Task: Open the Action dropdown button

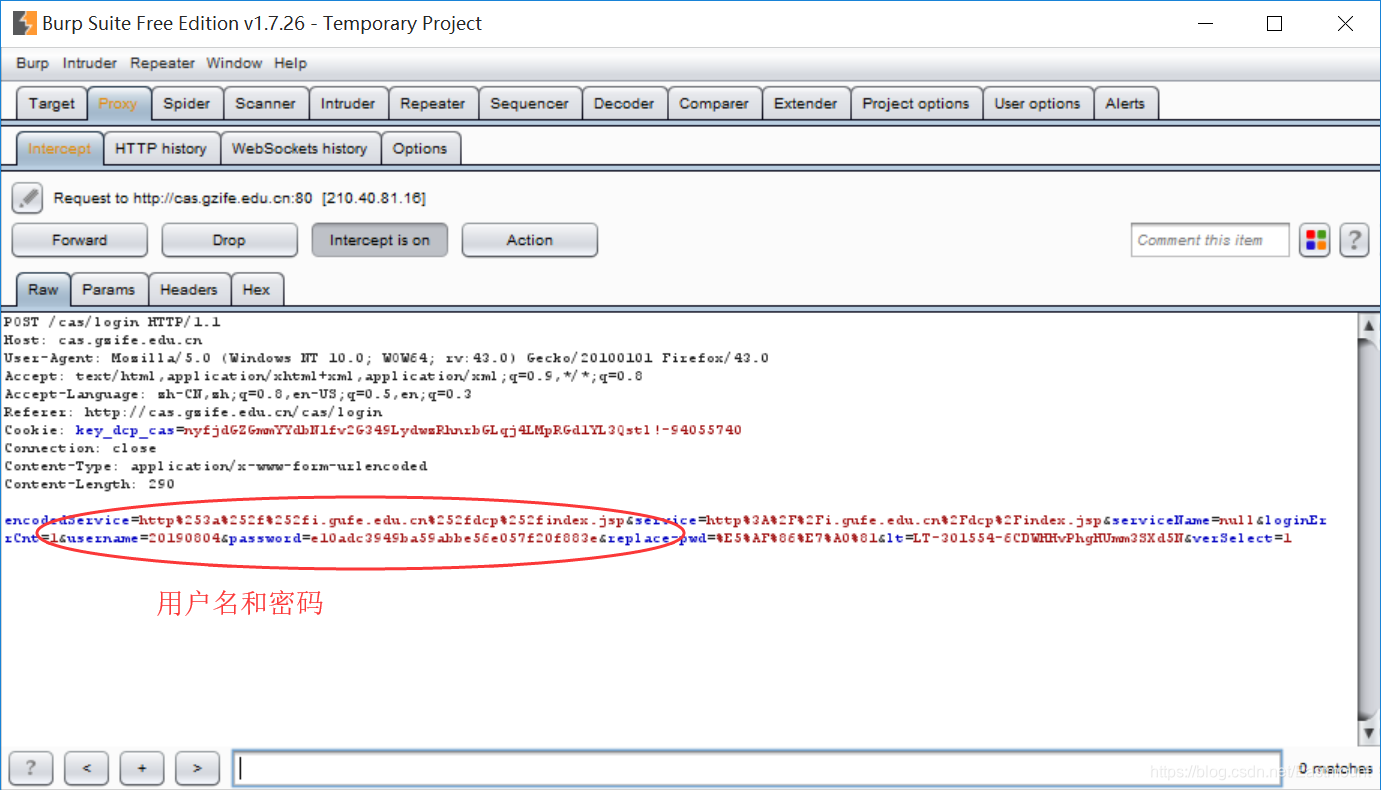Action: click(x=530, y=240)
